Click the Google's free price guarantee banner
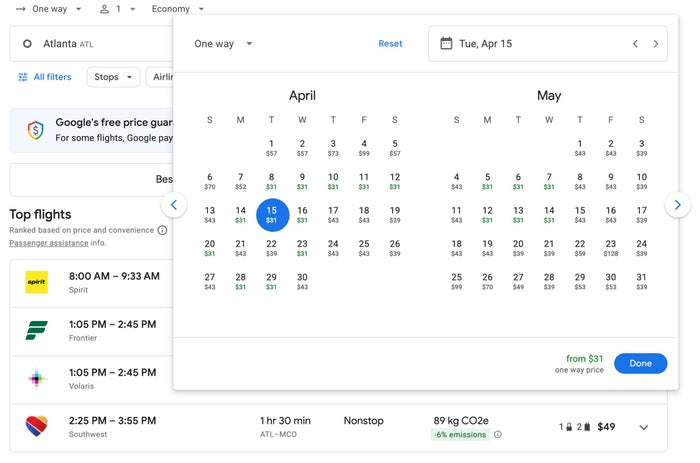The image size is (700, 463). click(92, 130)
